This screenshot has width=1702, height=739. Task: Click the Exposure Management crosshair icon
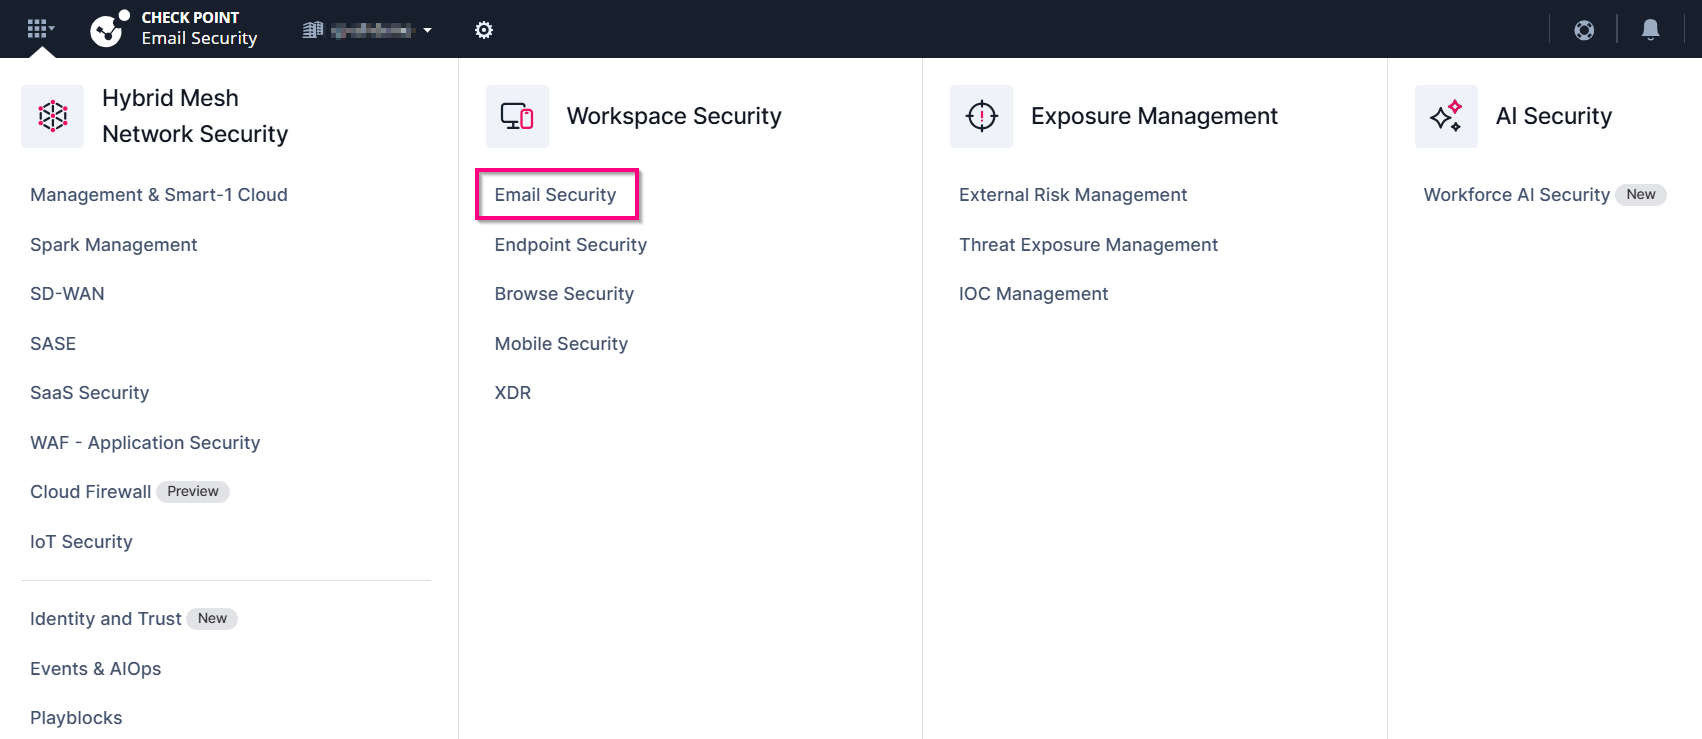tap(982, 116)
